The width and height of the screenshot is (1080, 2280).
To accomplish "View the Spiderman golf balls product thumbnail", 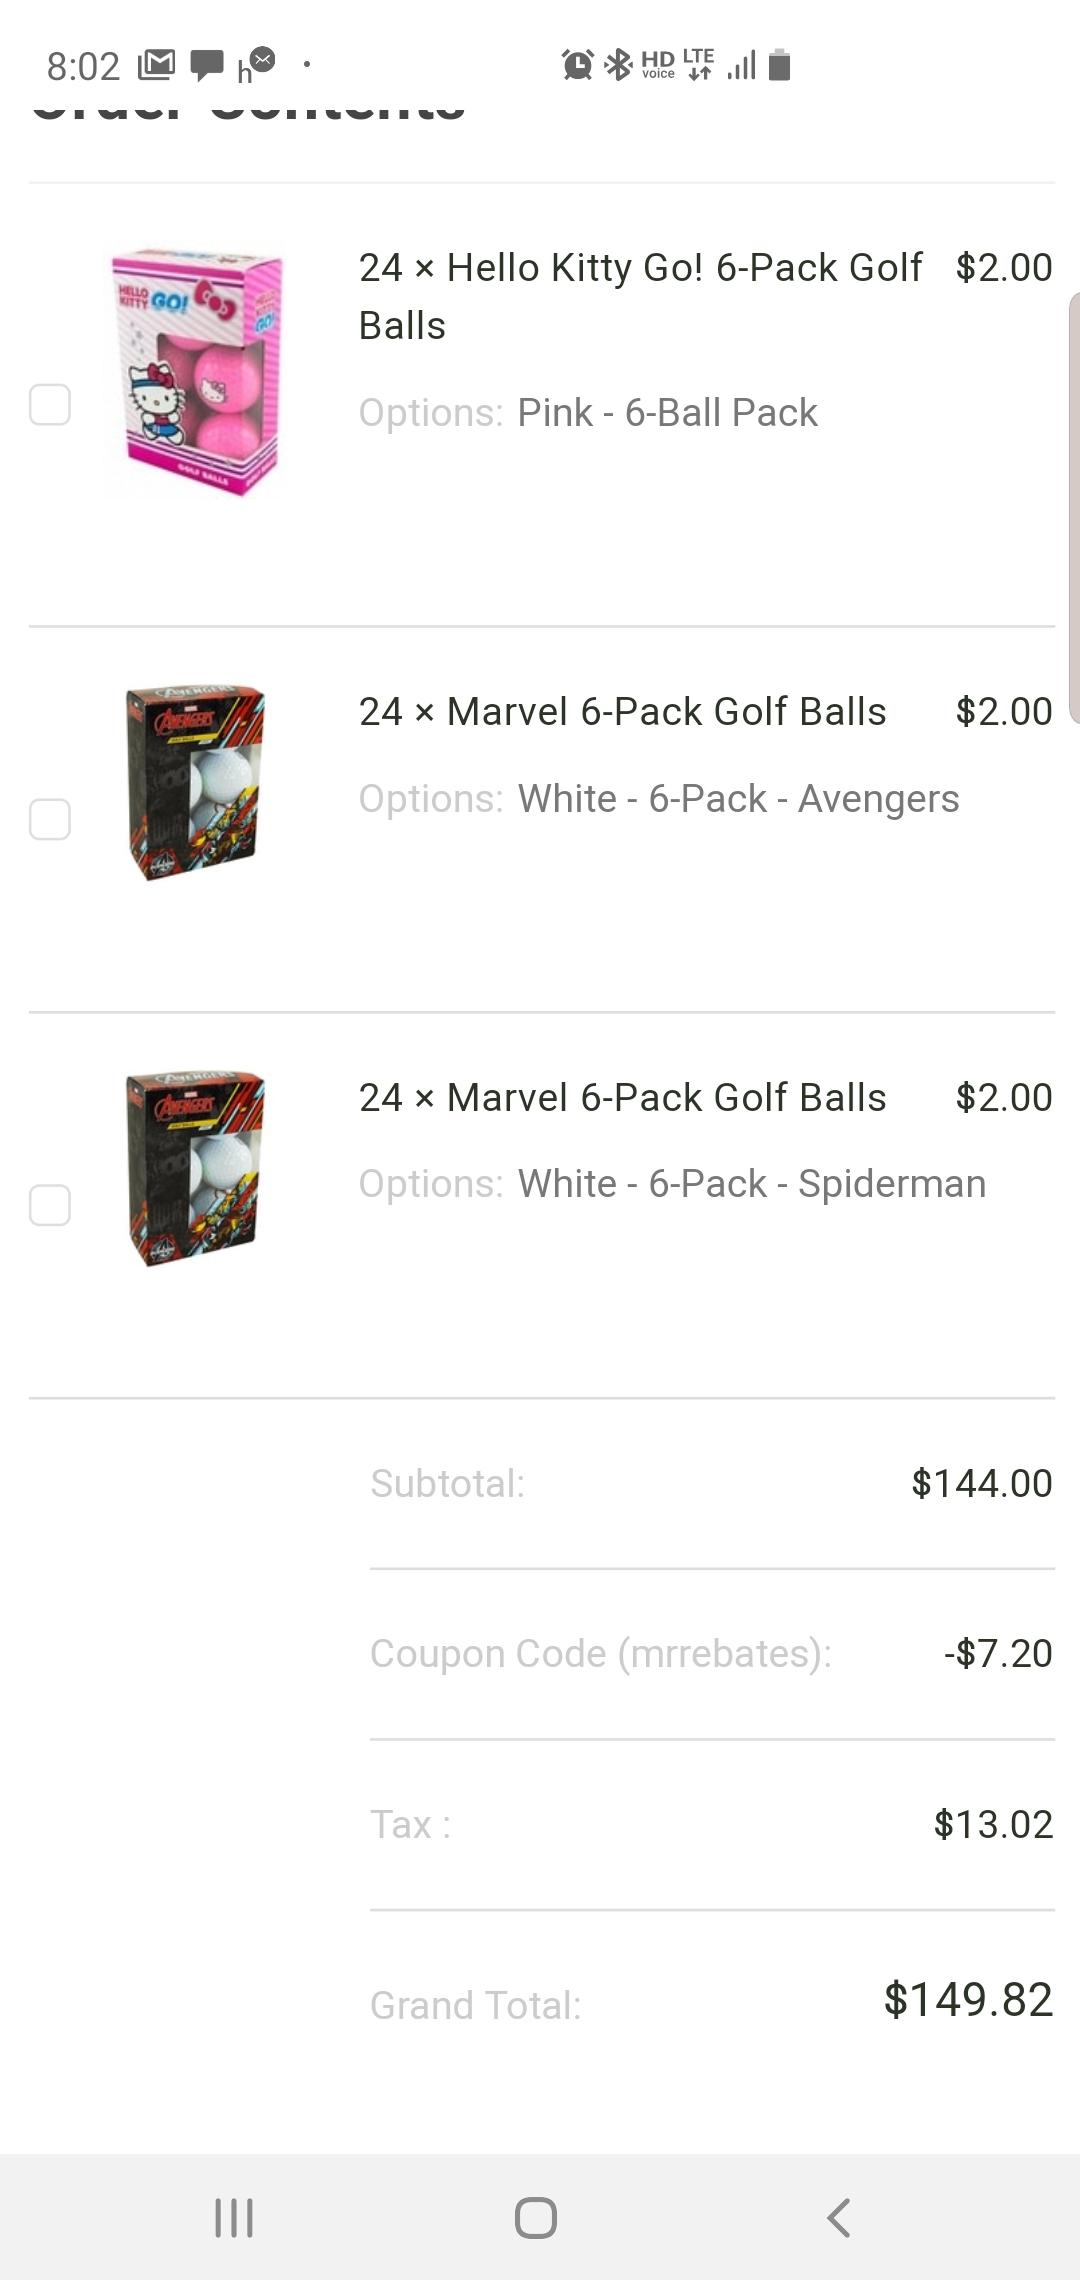I will (195, 1168).
